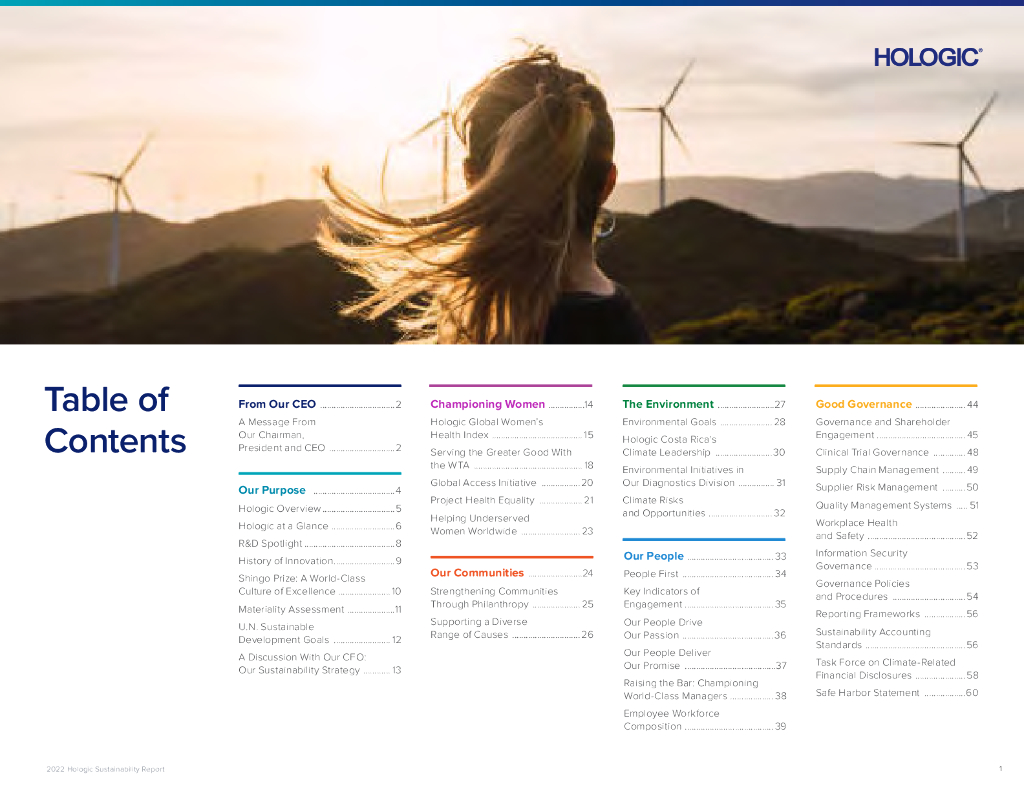Image resolution: width=1024 pixels, height=791 pixels.
Task: Go to Our Communities section heading
Action: coord(511,573)
